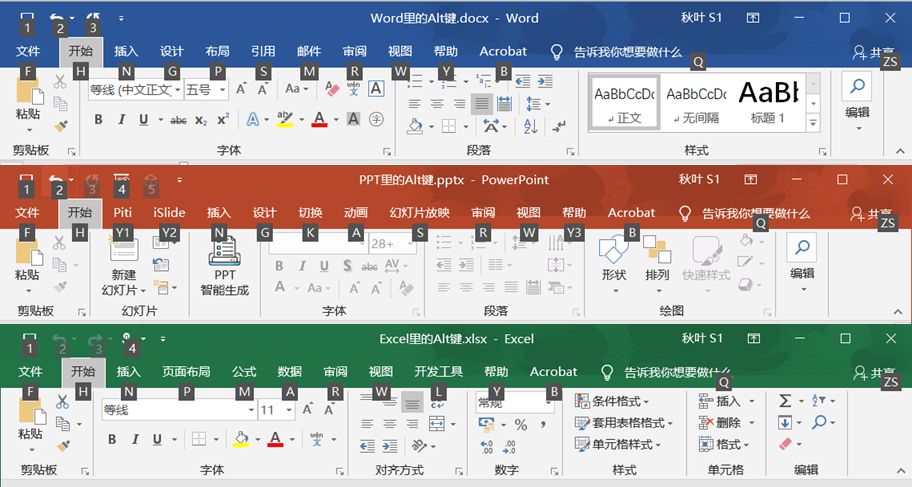Screen dimensions: 912x487
Task: Open Word font name combo box
Action: pos(135,90)
